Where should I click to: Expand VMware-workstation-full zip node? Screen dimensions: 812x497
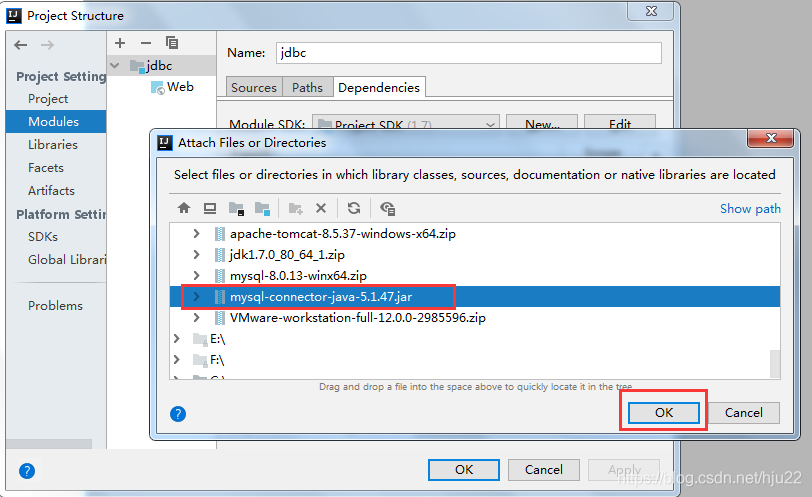pyautogui.click(x=196, y=317)
